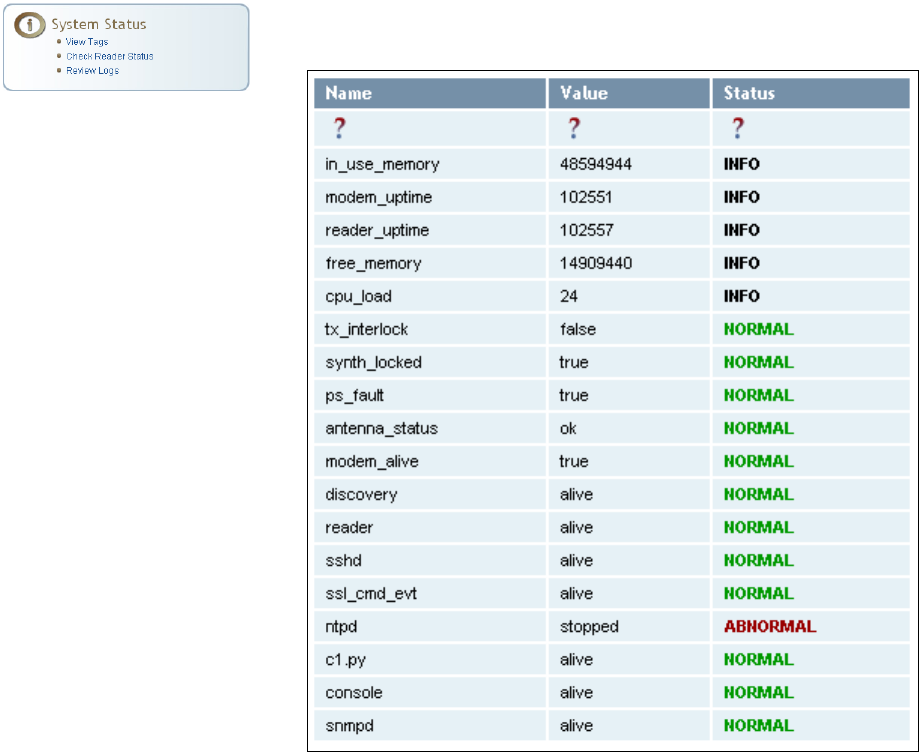The width and height of the screenshot is (919, 752).
Task: Click the INFO status for reader_uptime
Action: (x=741, y=230)
